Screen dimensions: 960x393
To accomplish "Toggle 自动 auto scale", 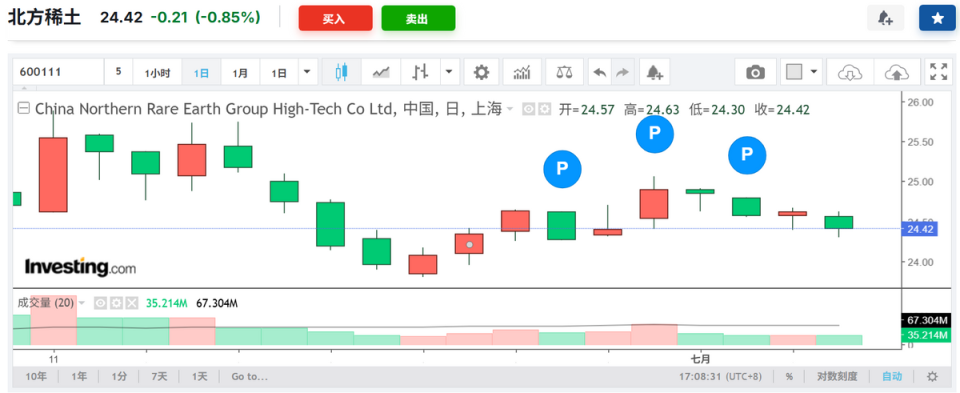I will (x=891, y=376).
